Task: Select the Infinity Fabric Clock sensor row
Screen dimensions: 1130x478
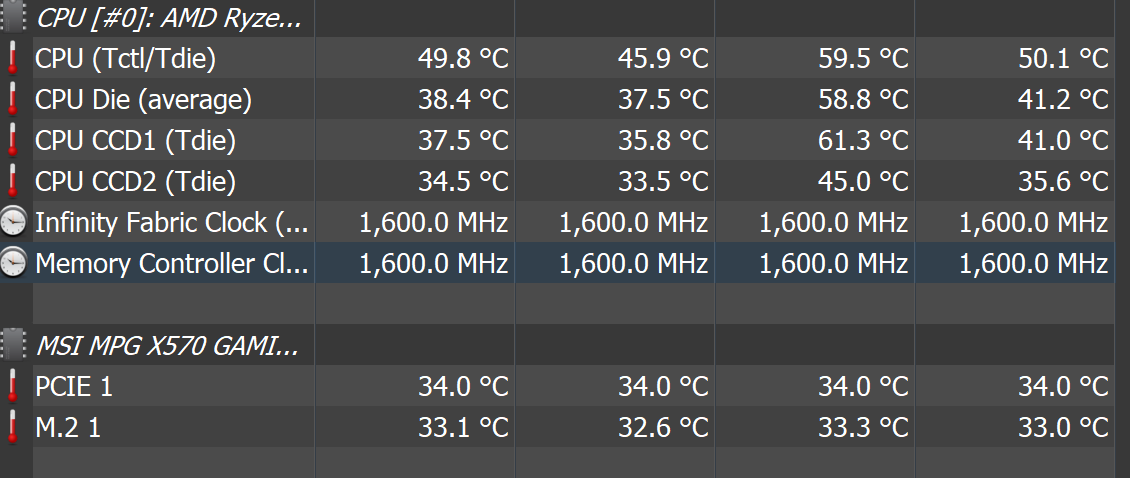Action: (x=557, y=222)
